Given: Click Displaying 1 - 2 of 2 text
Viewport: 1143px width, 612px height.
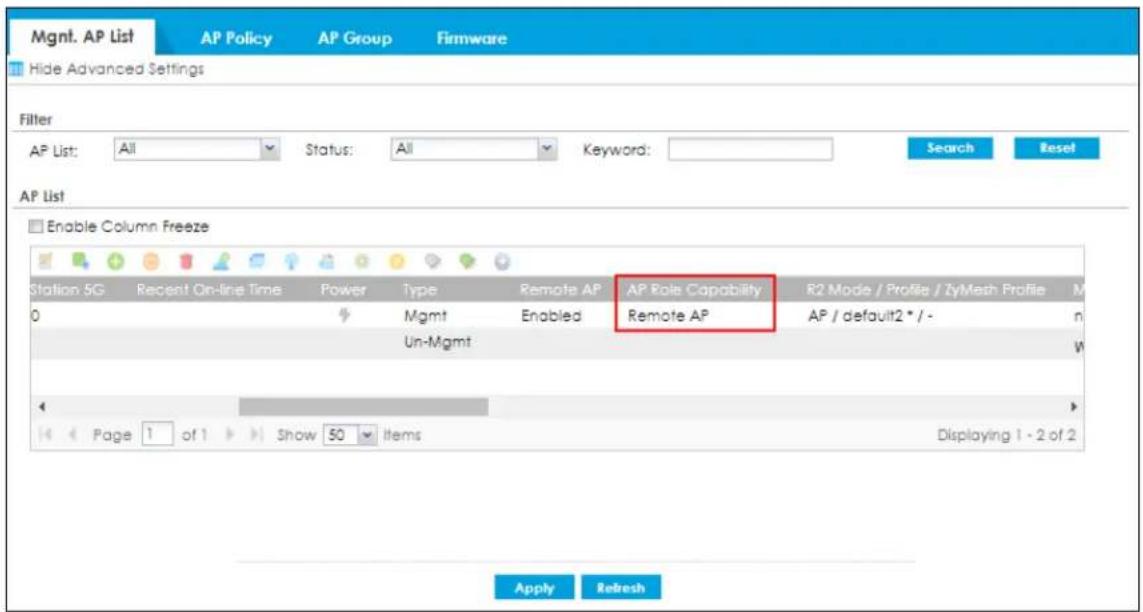Looking at the screenshot, I should (x=1009, y=436).
